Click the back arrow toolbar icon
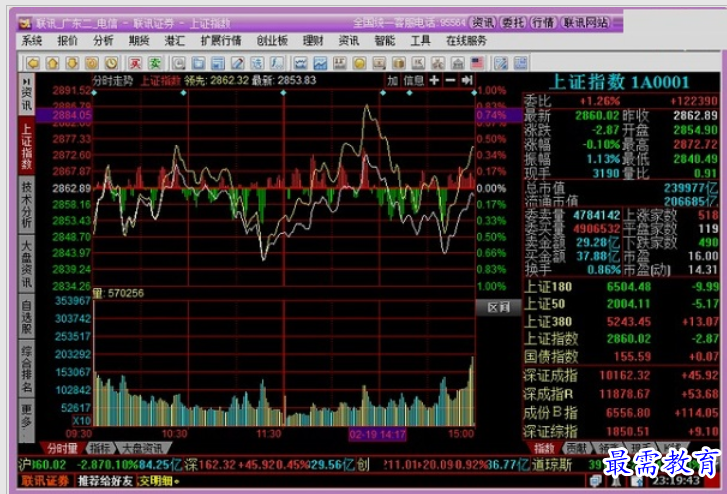Screen dimensions: 727x494 pyautogui.click(x=33, y=63)
